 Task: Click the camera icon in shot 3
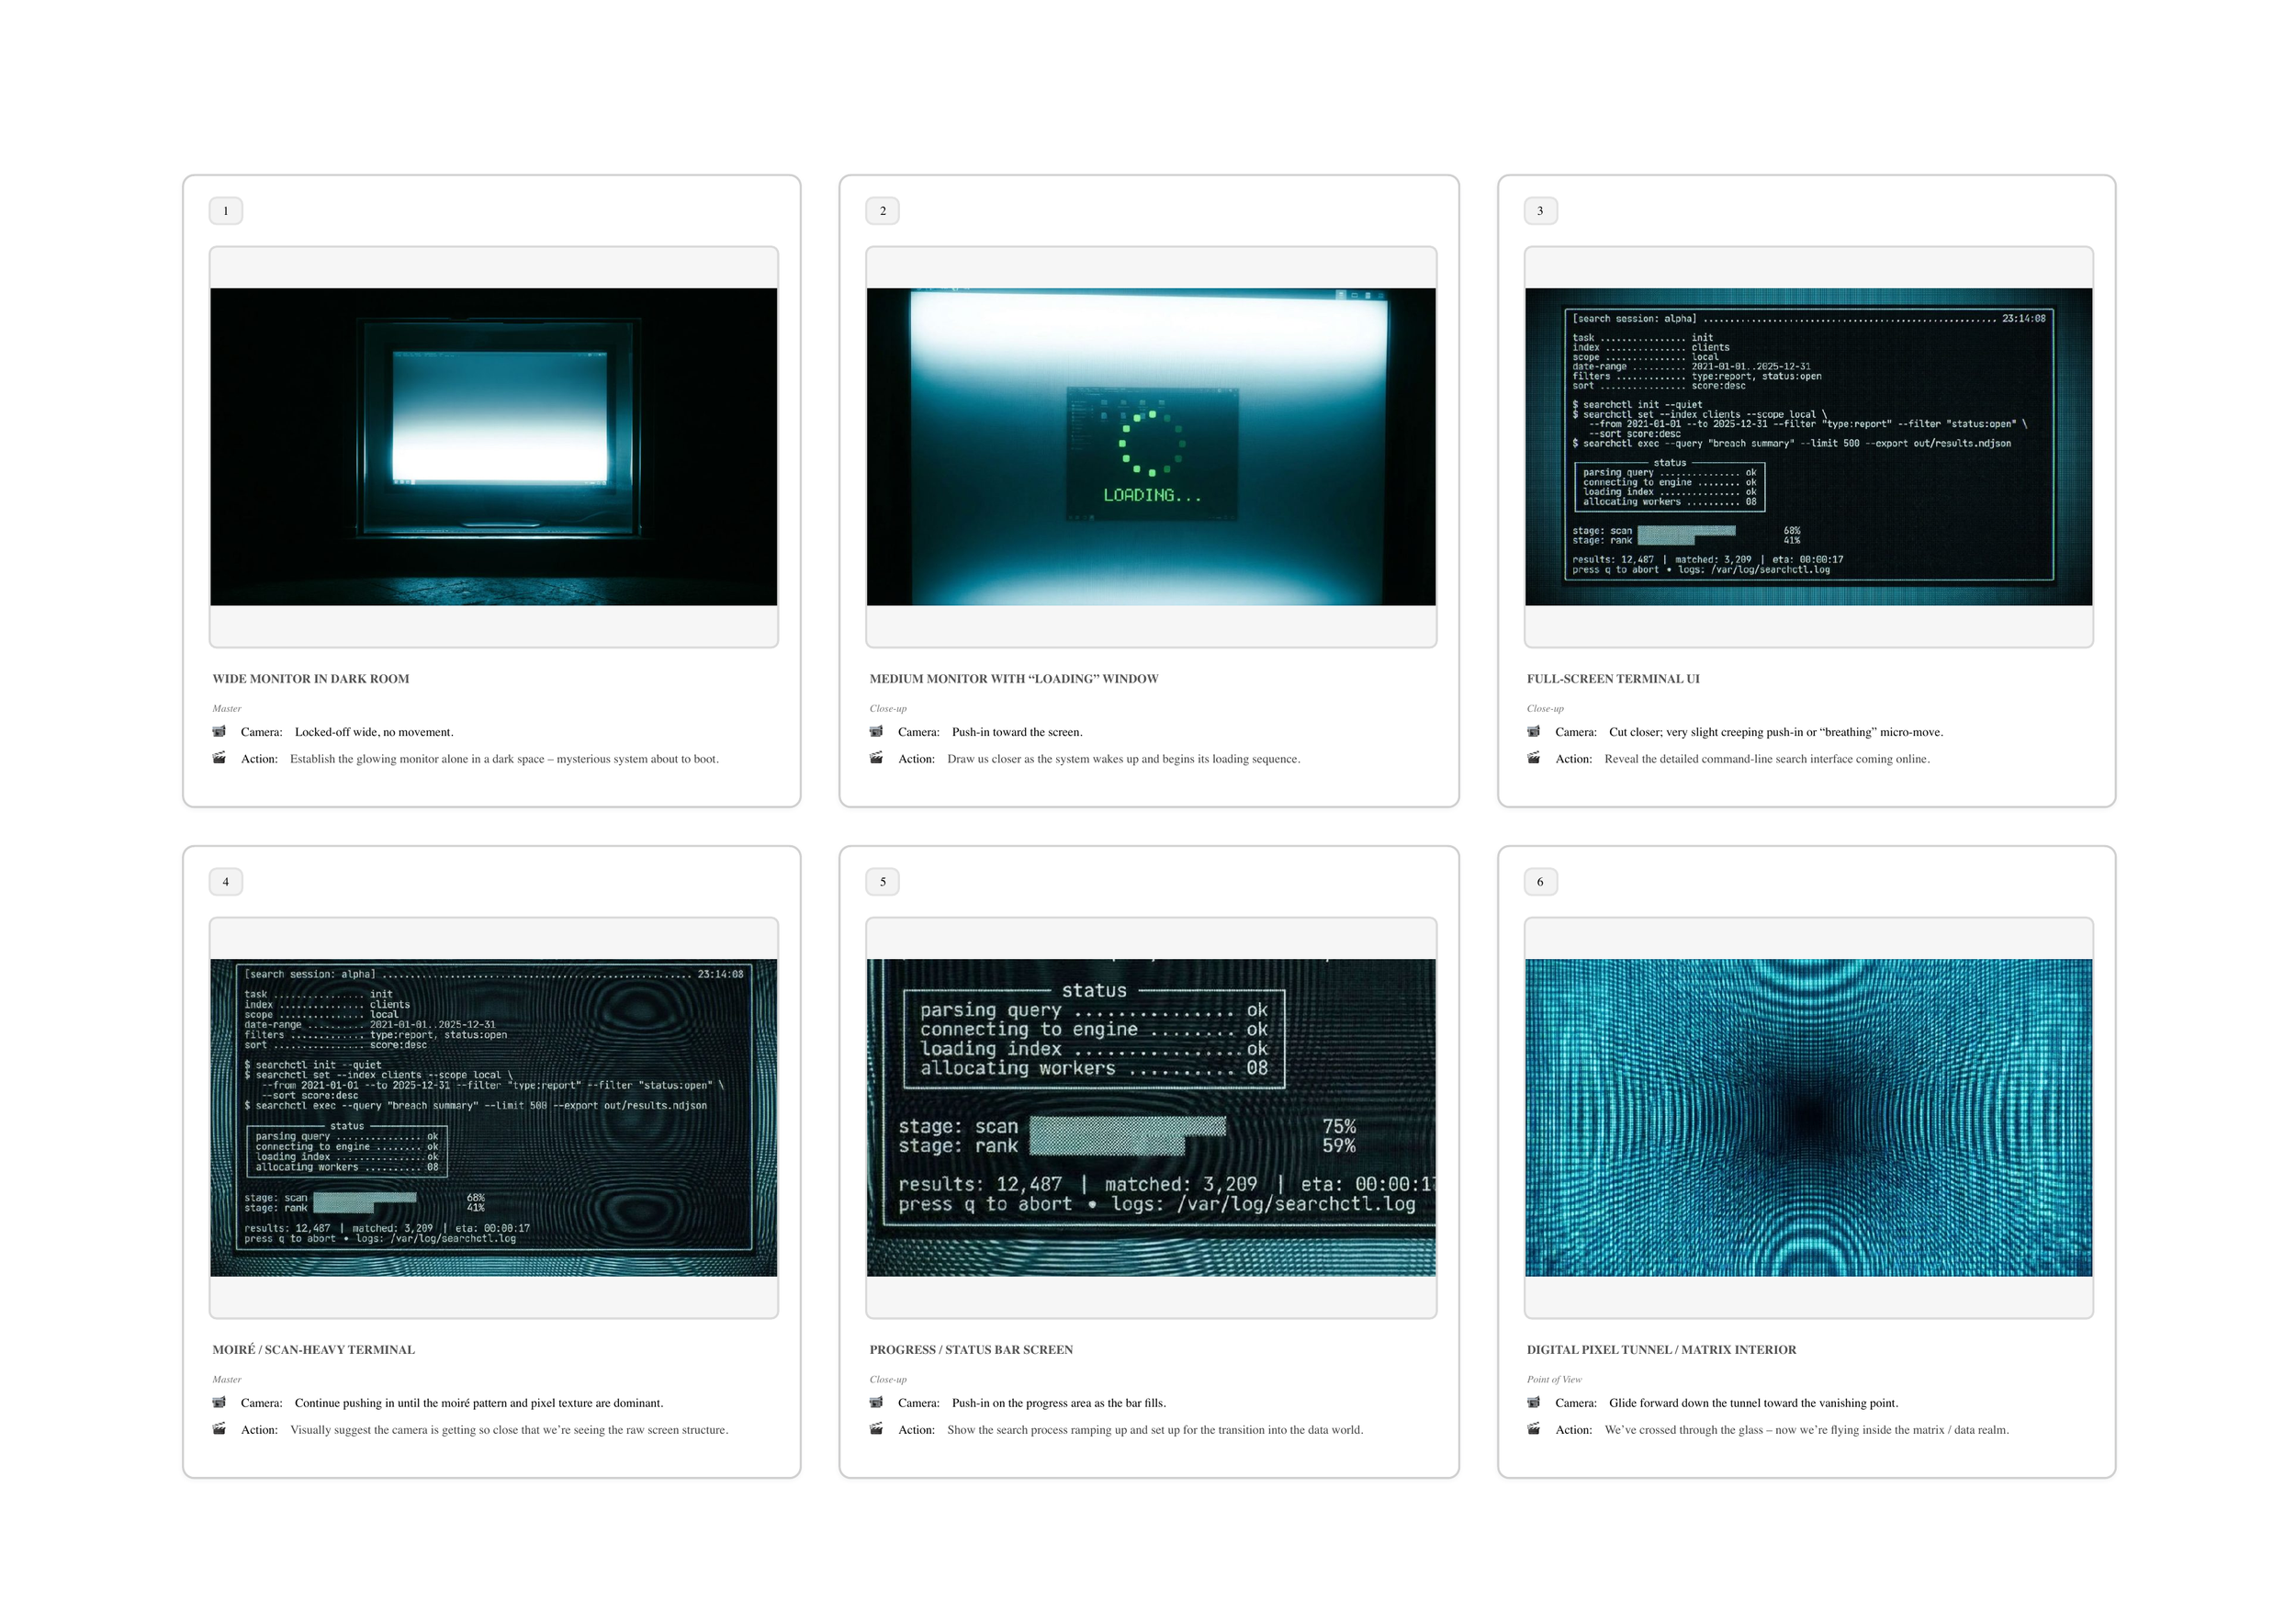pyautogui.click(x=1534, y=731)
